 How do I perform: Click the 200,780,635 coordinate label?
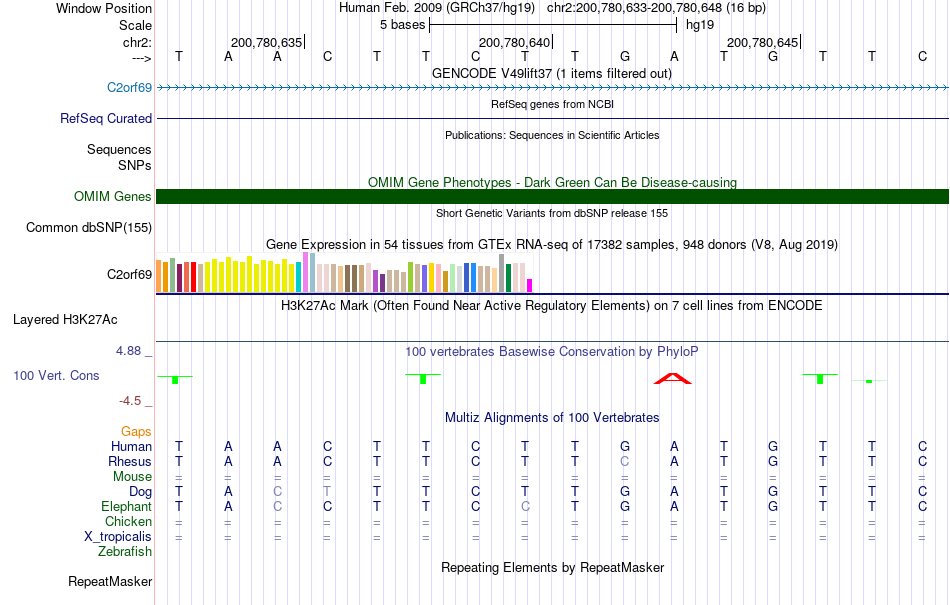(x=266, y=42)
